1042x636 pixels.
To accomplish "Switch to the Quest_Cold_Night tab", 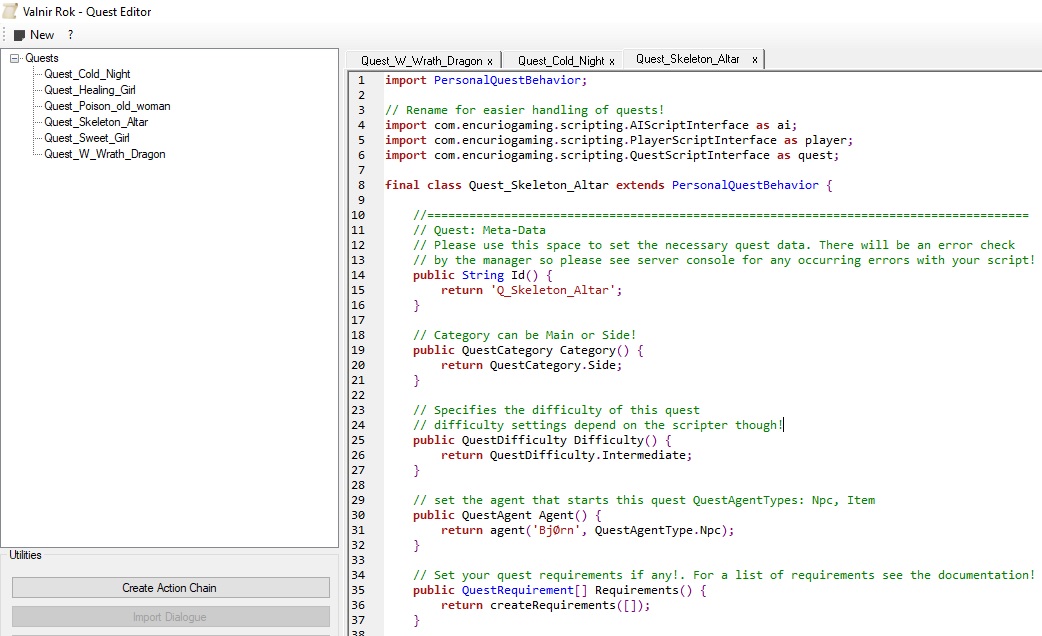I will point(561,60).
